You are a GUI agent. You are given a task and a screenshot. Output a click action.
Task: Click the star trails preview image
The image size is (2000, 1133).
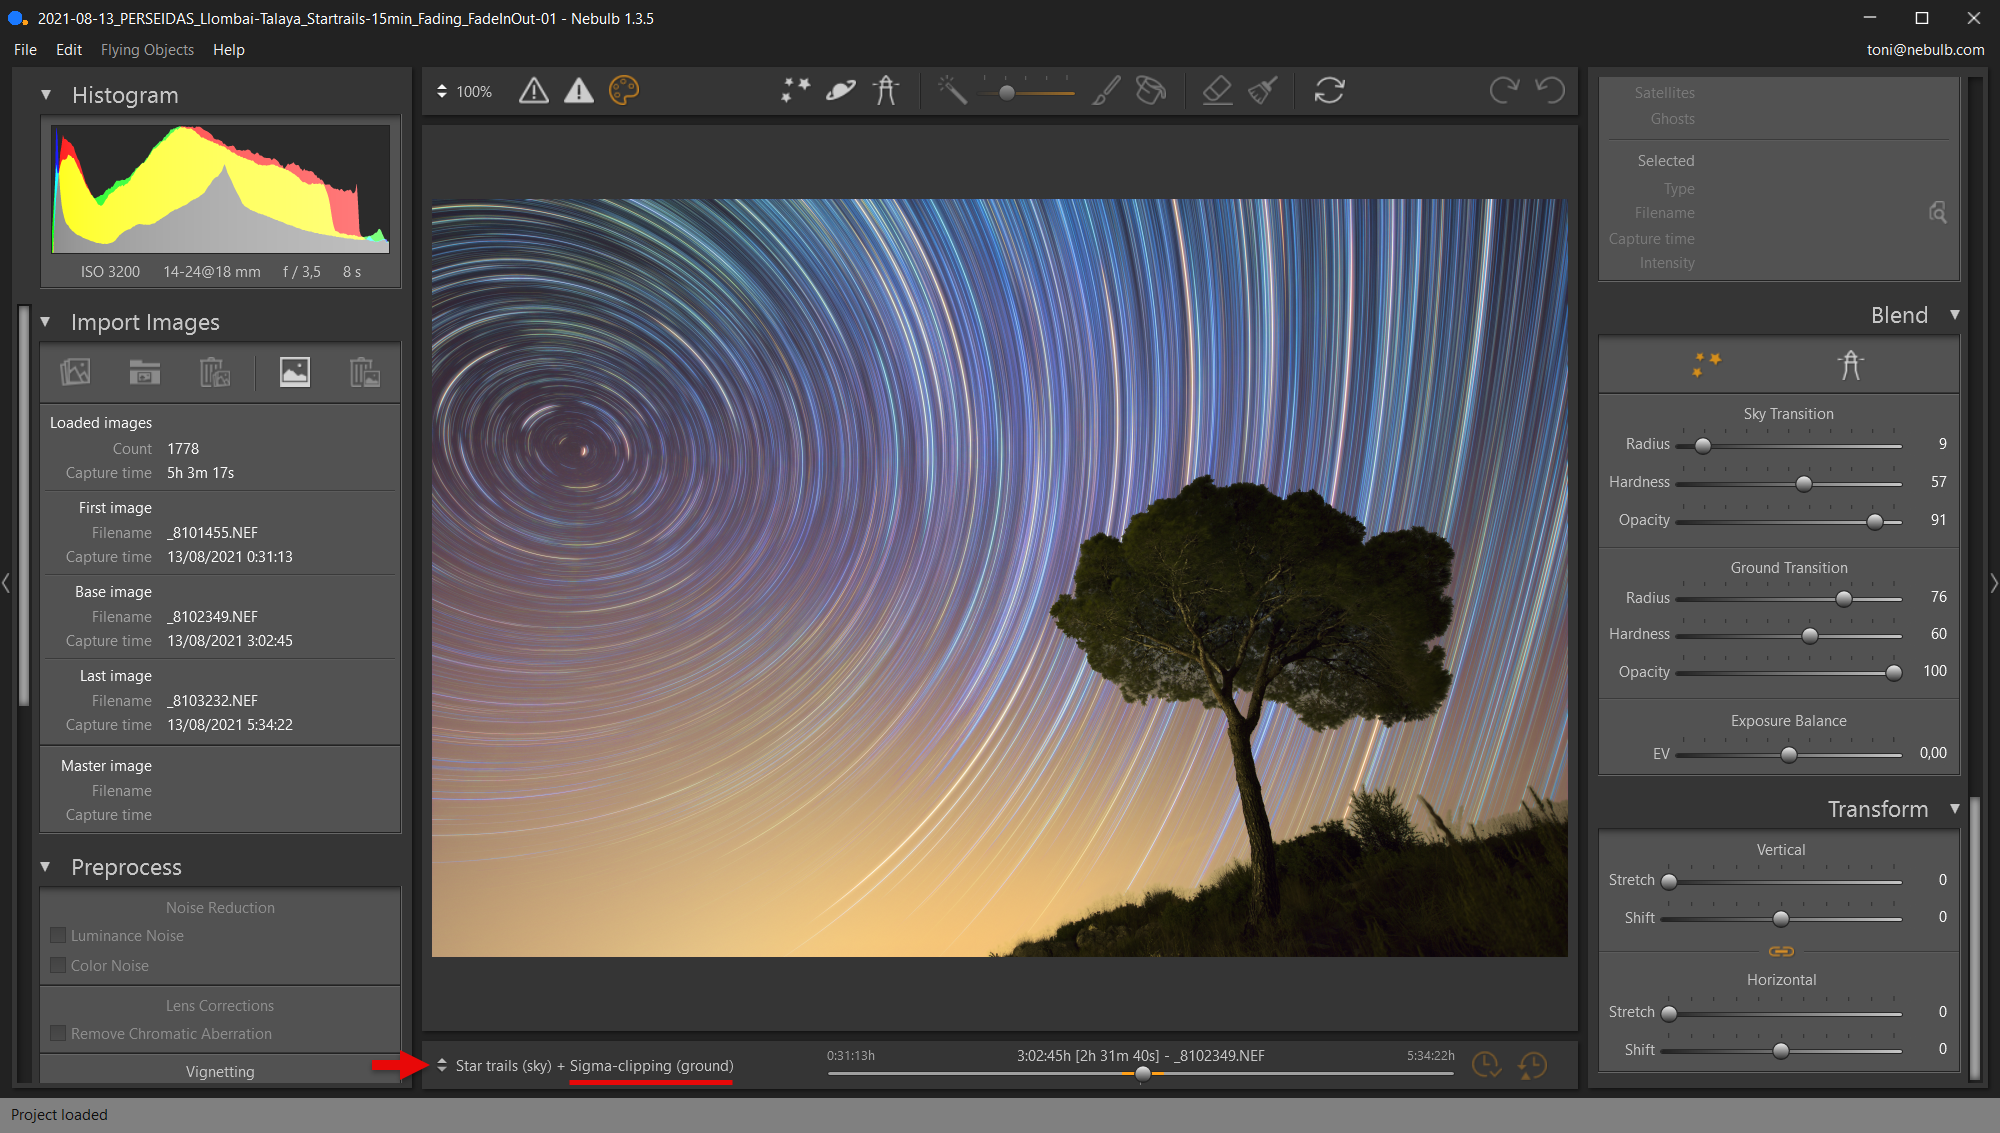point(999,577)
